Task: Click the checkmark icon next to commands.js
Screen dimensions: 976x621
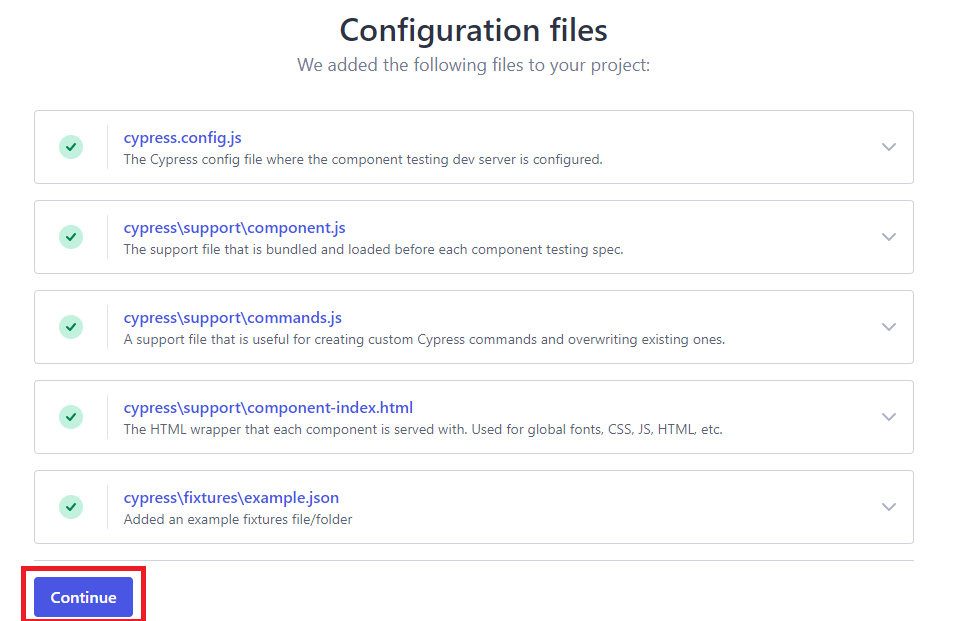Action: point(70,327)
